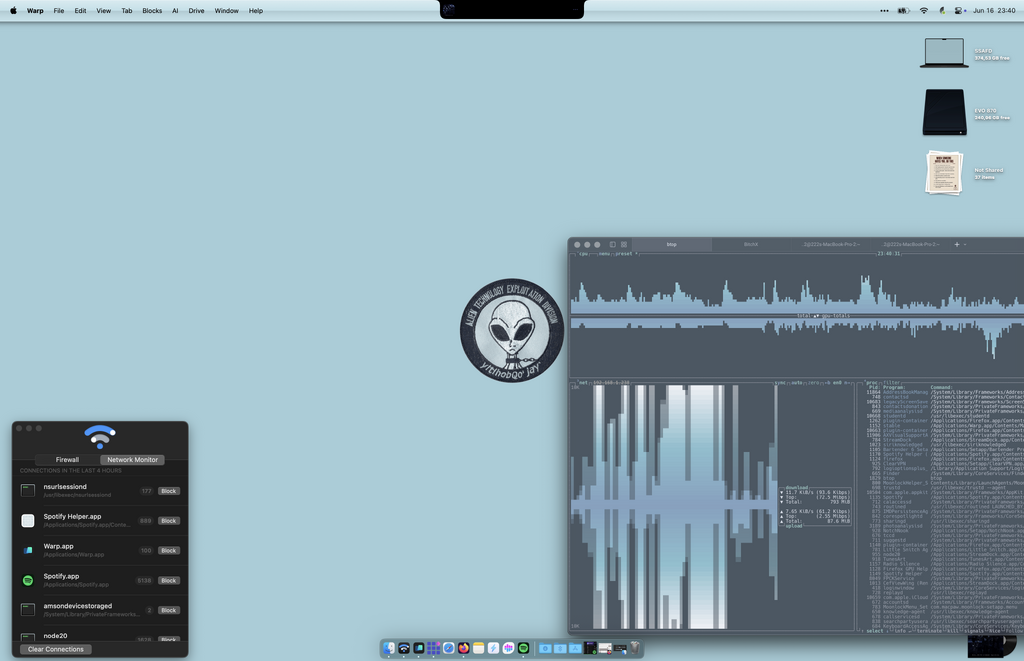Open the Help menu

(x=256, y=10)
